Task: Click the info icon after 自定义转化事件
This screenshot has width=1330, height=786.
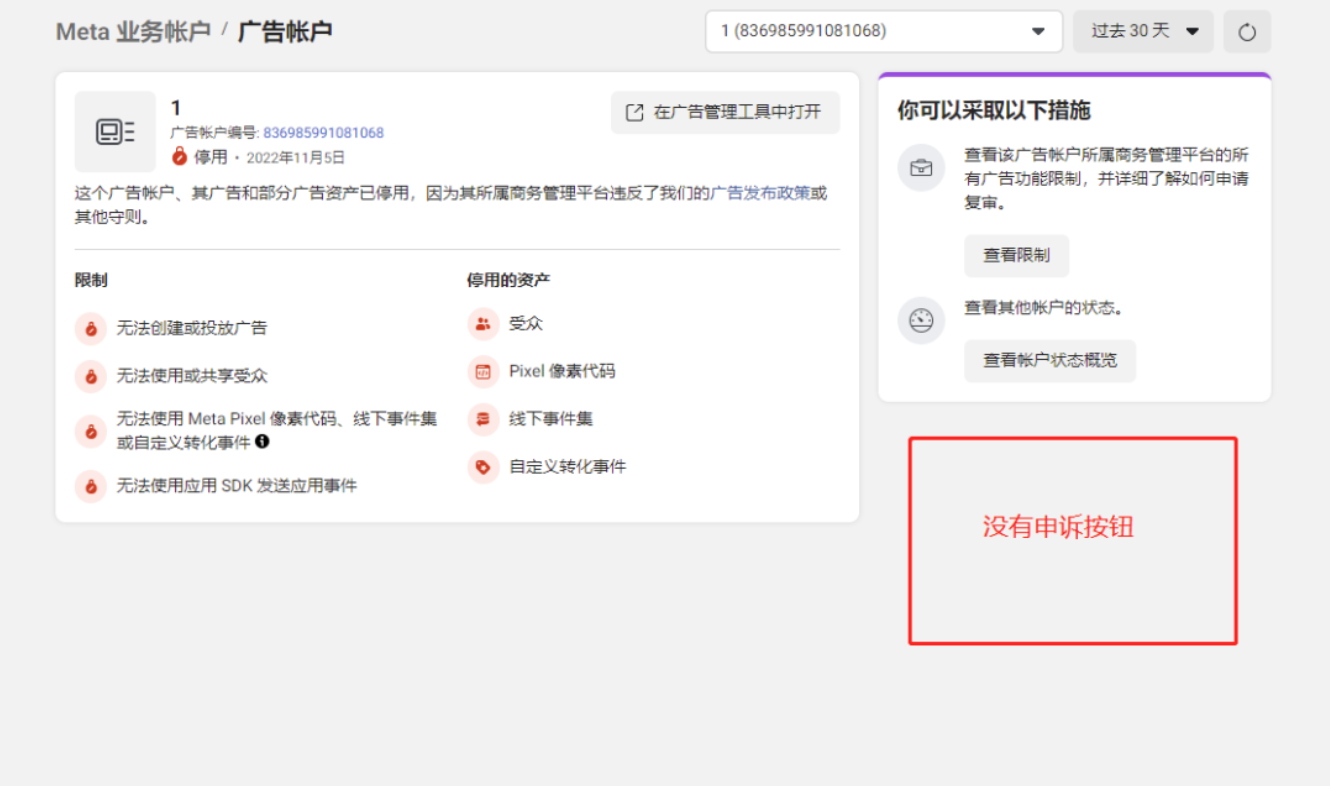Action: point(262,441)
